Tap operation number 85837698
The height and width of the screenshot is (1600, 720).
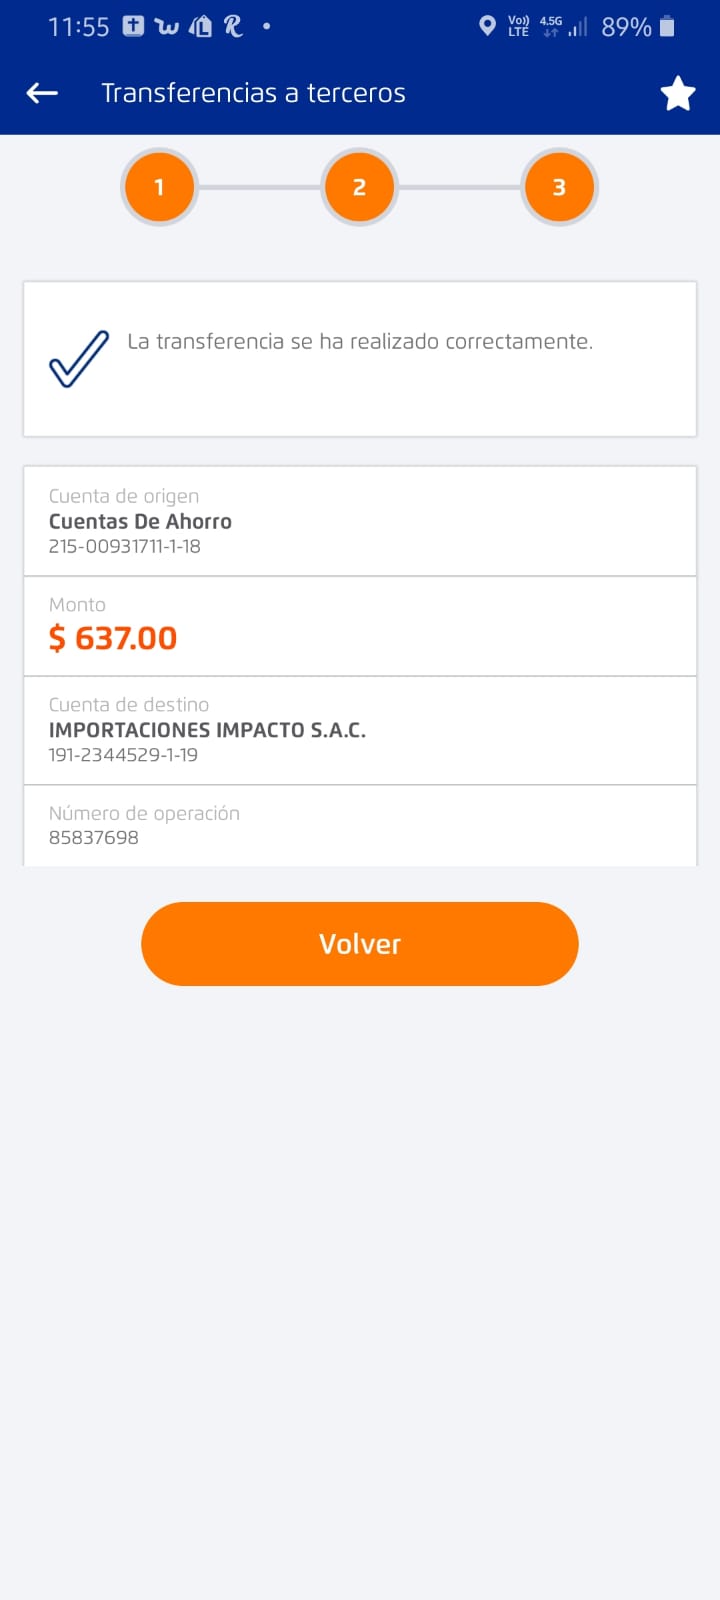point(94,838)
